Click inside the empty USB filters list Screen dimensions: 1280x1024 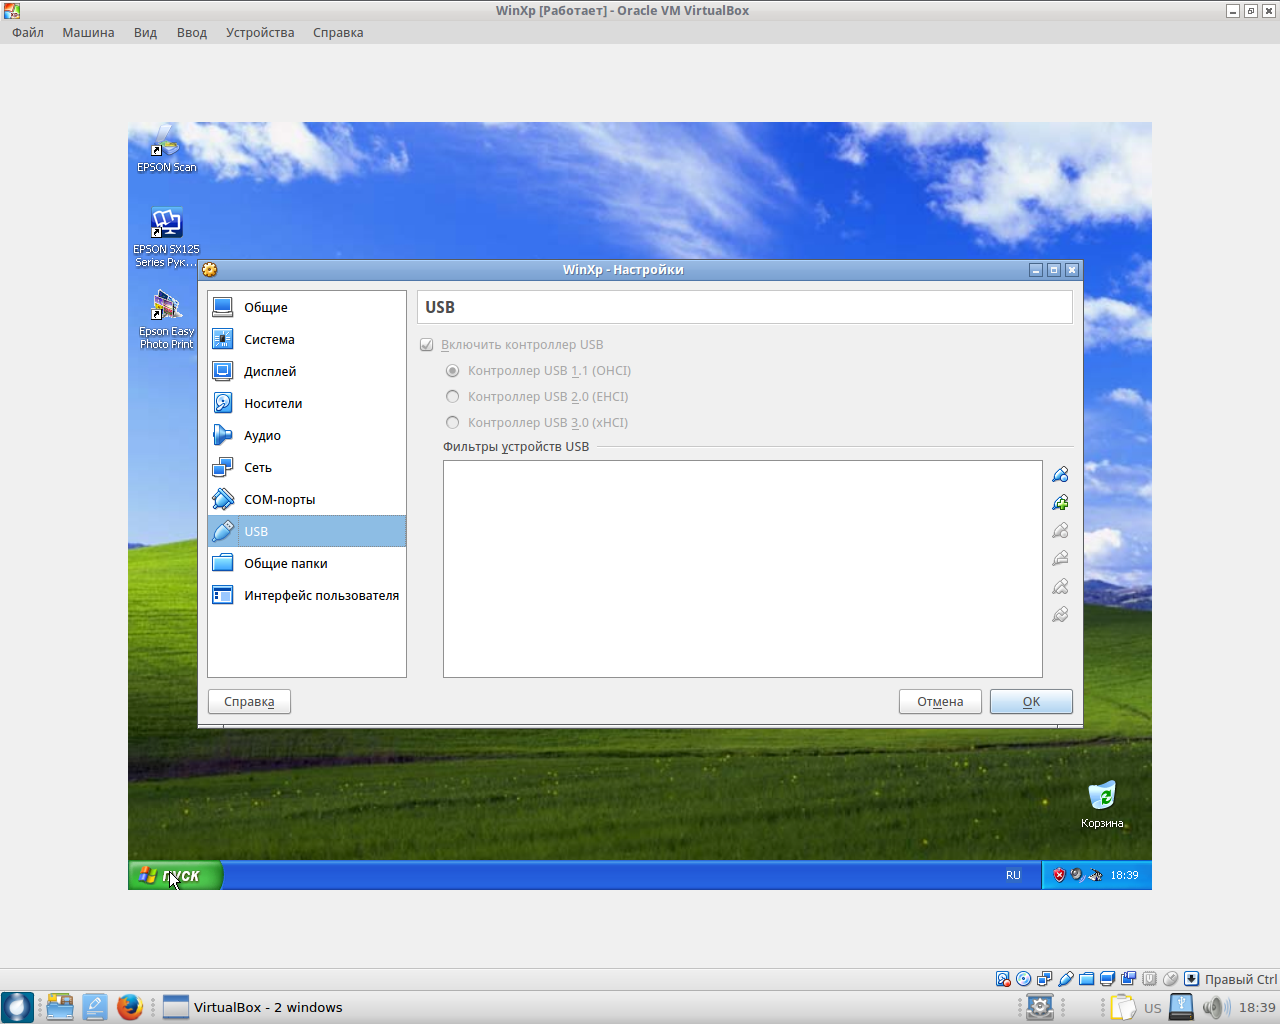pyautogui.click(x=742, y=568)
